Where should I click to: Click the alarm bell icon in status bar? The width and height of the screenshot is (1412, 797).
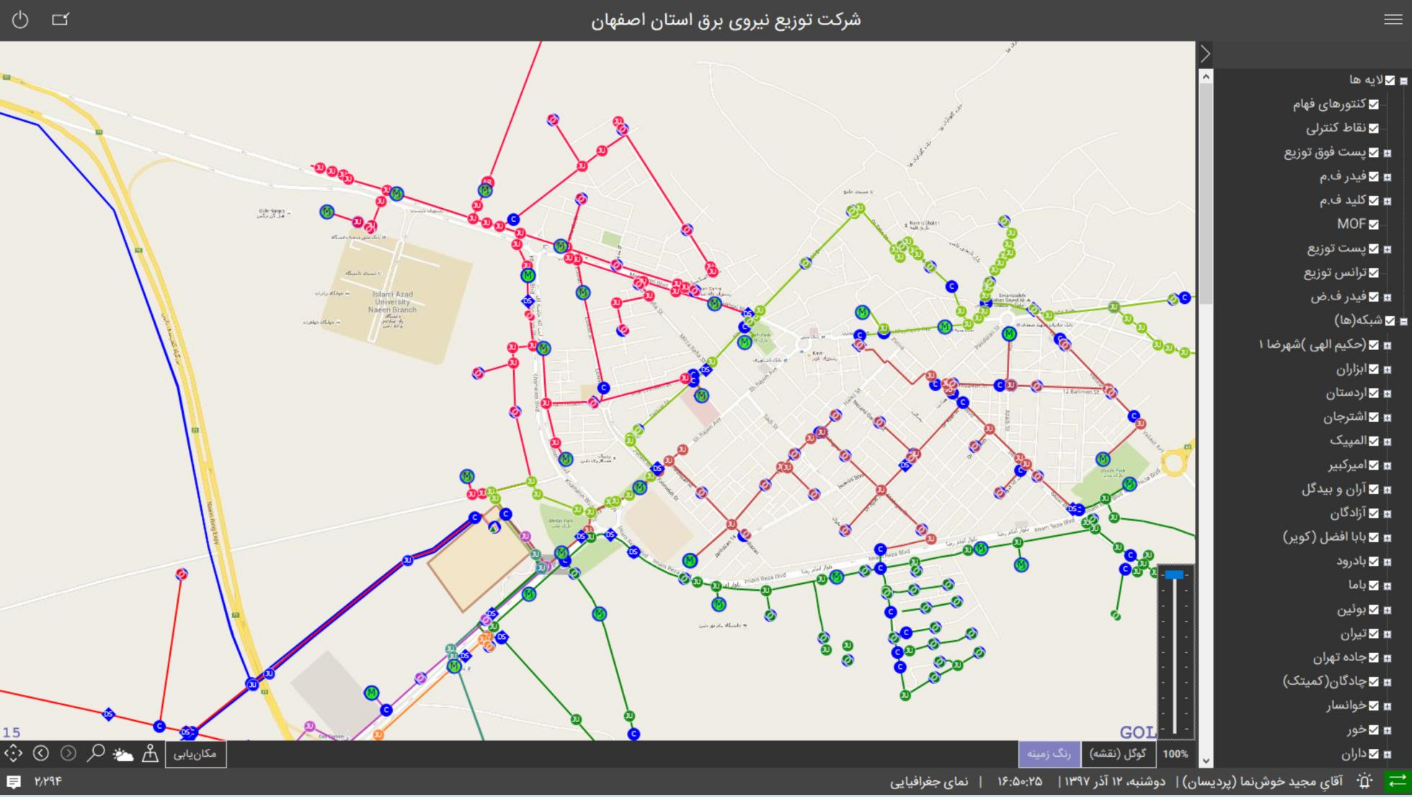coord(1364,781)
